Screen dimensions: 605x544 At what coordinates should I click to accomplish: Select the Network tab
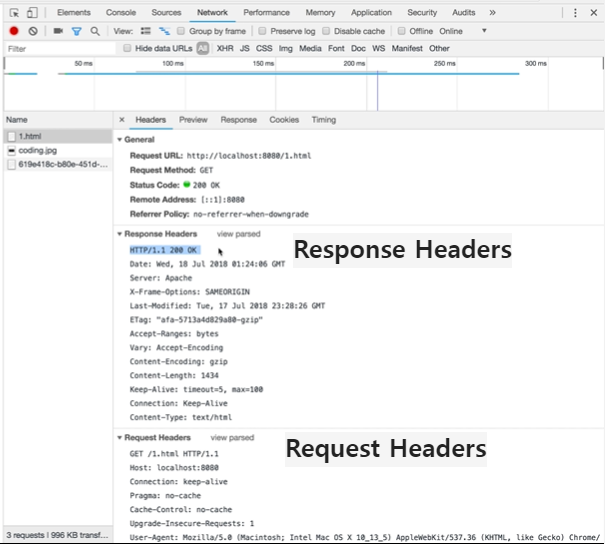[x=212, y=13]
